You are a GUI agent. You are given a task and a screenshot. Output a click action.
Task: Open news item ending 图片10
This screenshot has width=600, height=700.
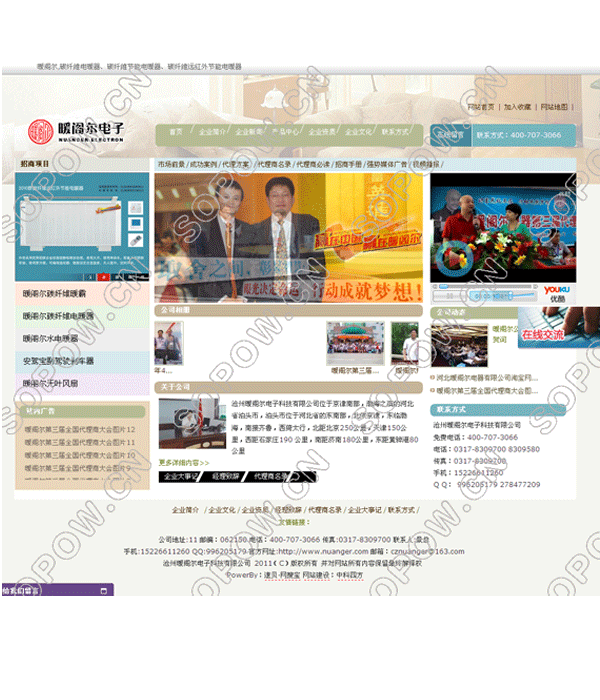(79, 455)
